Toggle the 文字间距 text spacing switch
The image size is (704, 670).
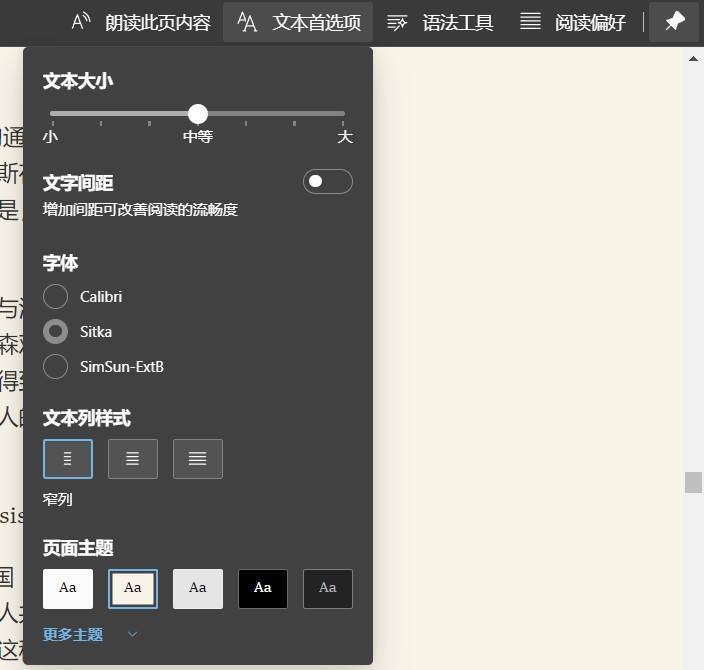(x=327, y=181)
